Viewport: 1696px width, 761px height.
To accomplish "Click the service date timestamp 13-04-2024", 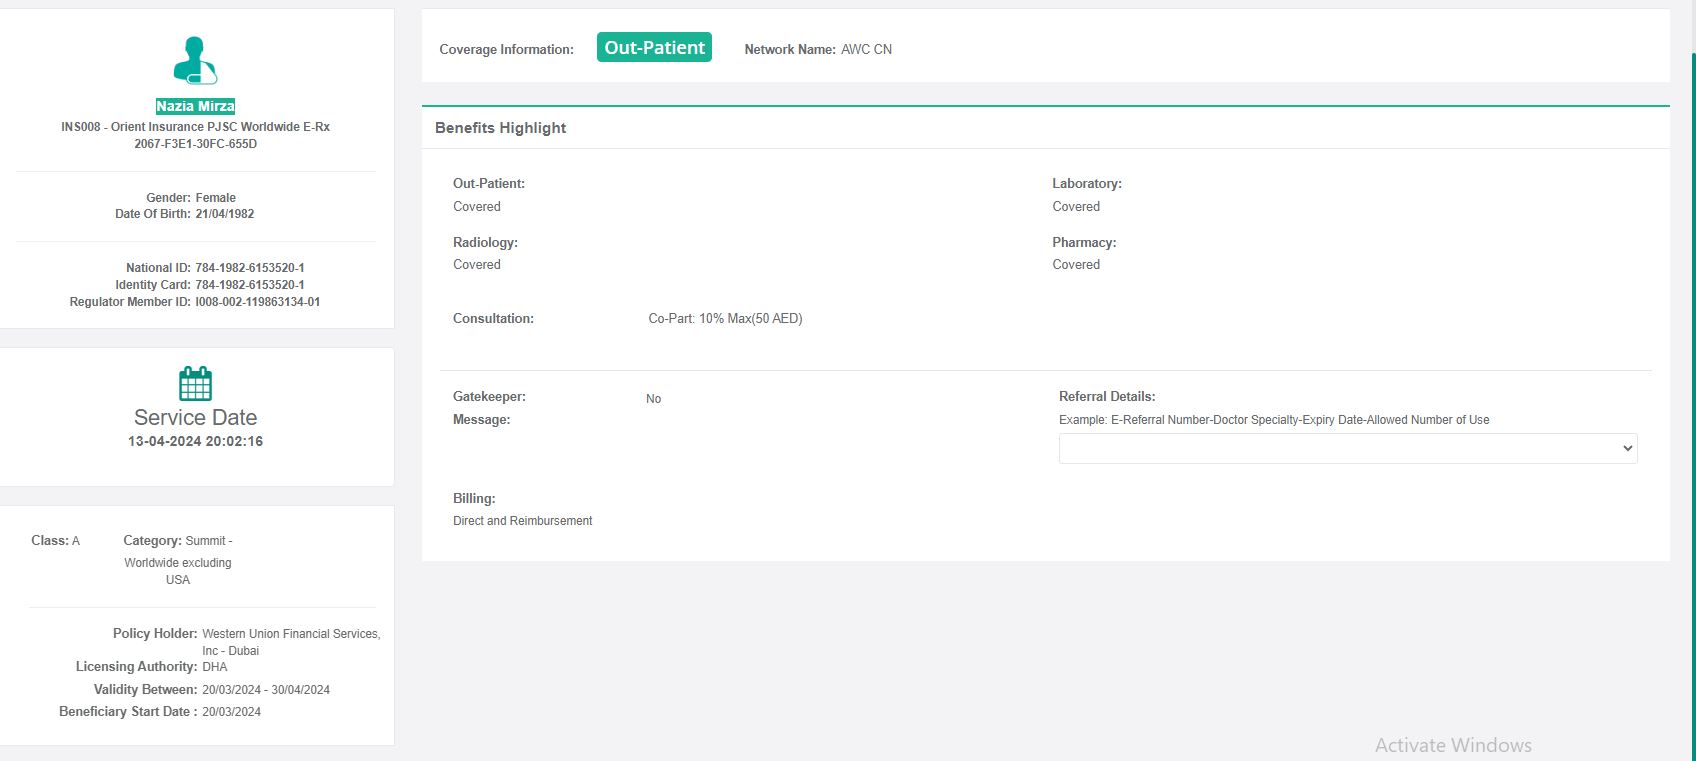I will pos(195,441).
